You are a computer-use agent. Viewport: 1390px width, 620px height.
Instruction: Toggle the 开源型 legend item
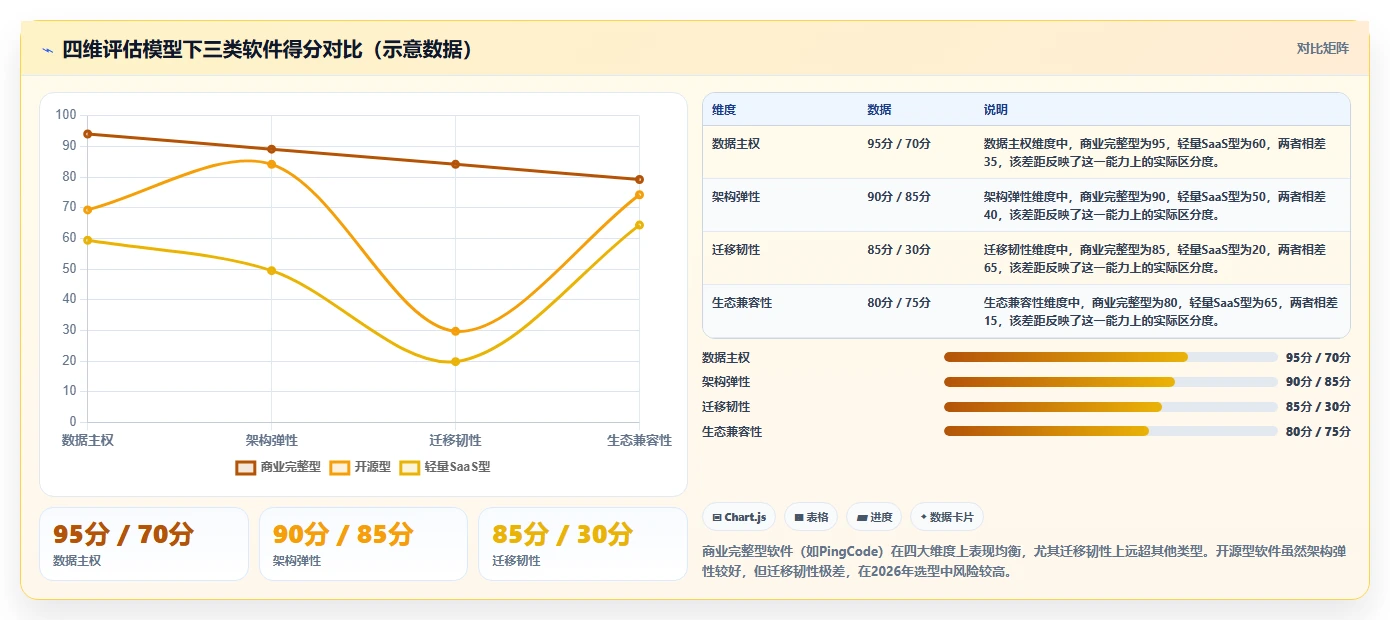pos(360,467)
